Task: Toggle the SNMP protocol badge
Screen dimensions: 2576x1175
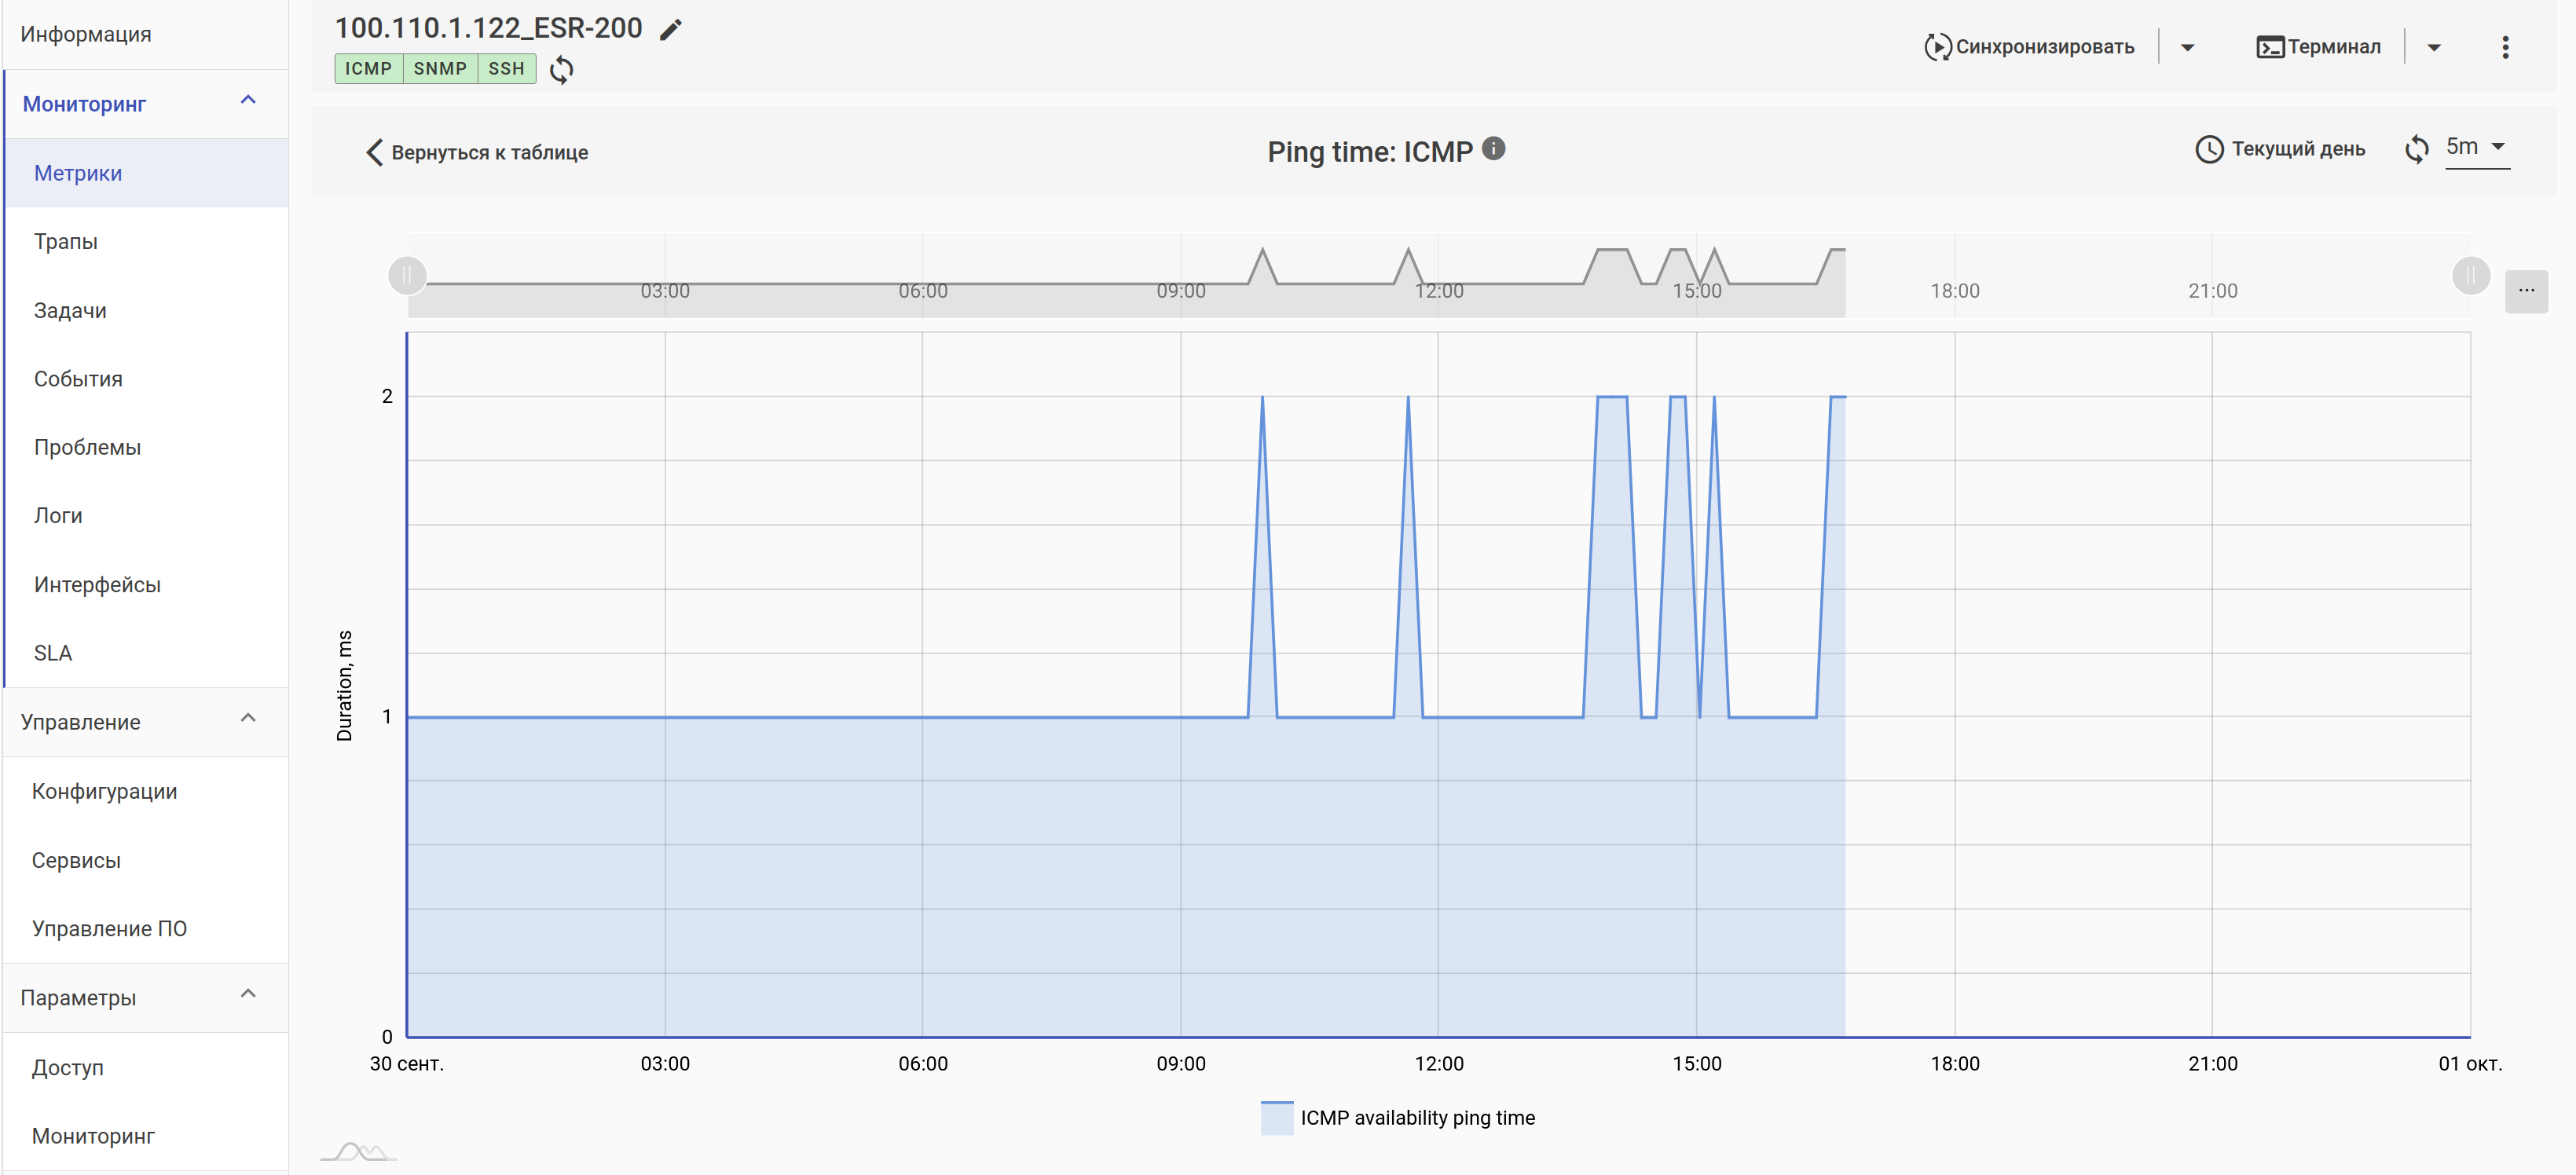Action: pyautogui.click(x=440, y=69)
